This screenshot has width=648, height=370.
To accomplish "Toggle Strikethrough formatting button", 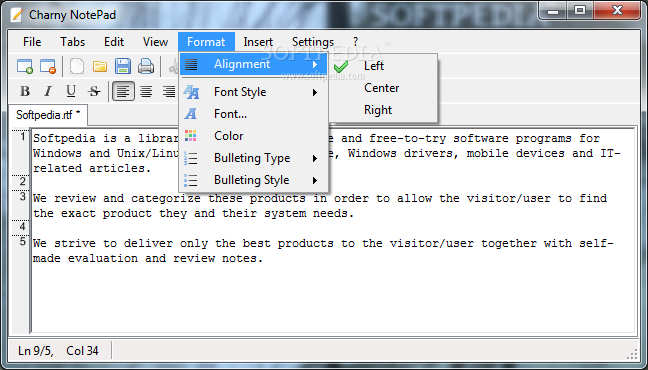I will pos(94,91).
